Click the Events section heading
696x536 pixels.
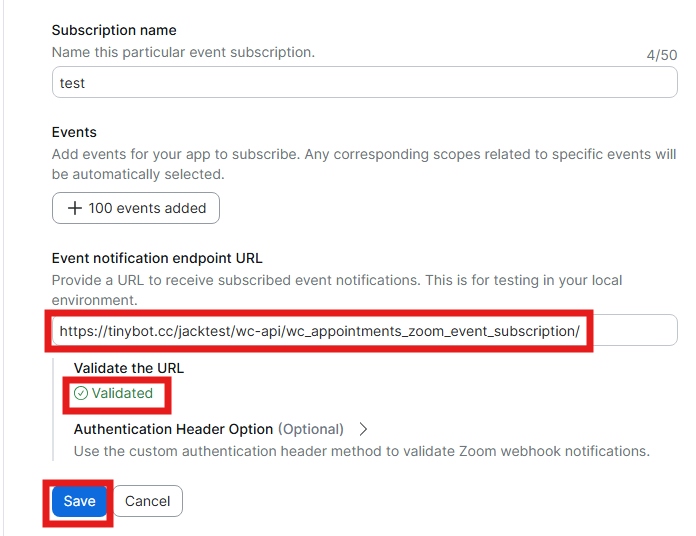click(x=74, y=132)
